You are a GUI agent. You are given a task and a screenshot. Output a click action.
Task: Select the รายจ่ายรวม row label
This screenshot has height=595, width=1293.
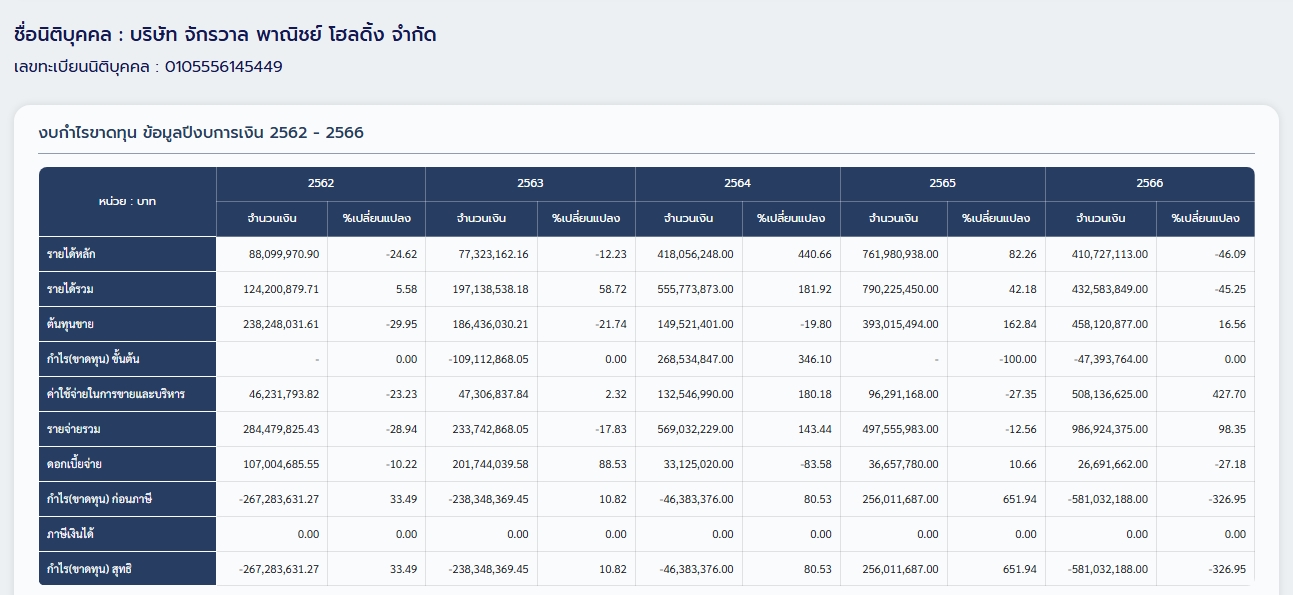pos(74,429)
